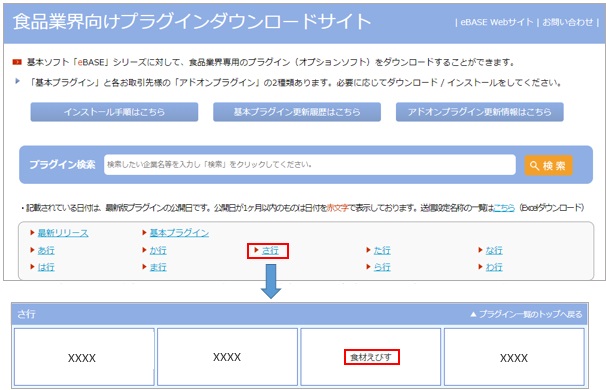This screenshot has height=390, width=606.
Task: Click the アドオンプラグイン更新情報はこちら button
Action: tap(480, 112)
